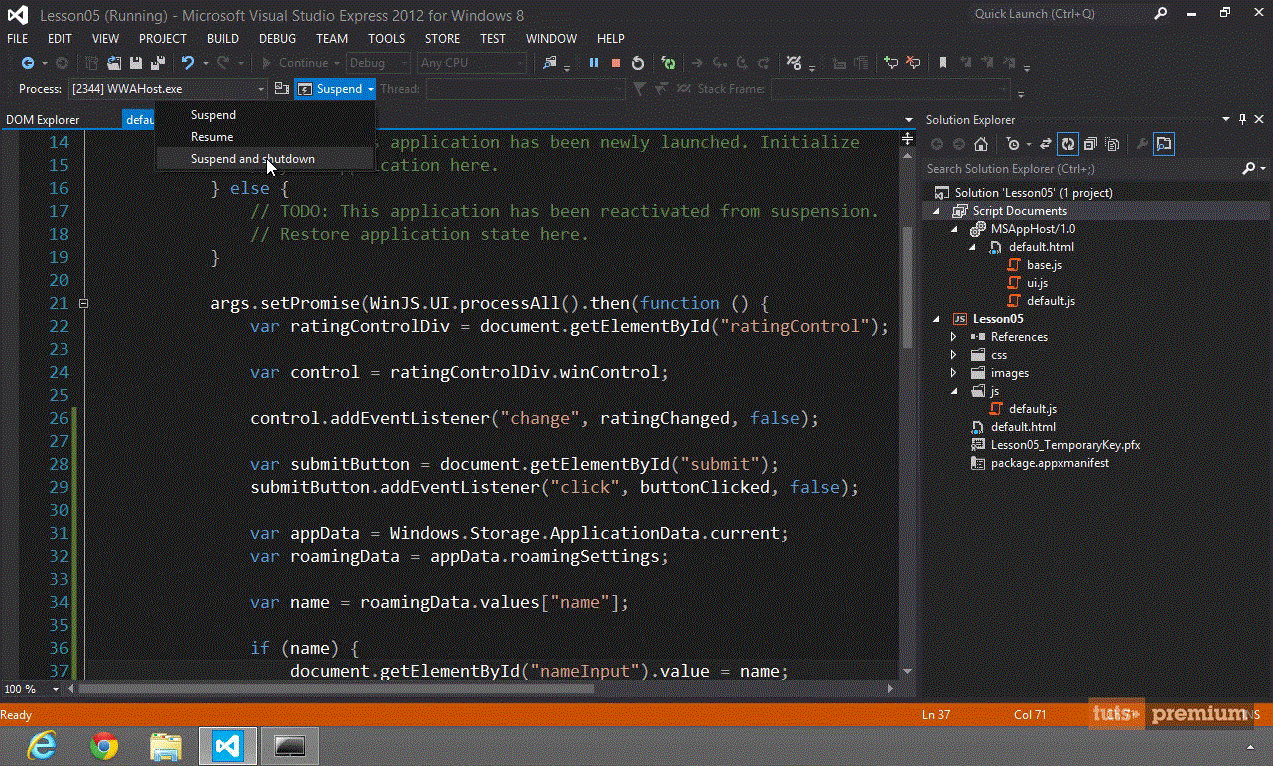The height and width of the screenshot is (766, 1273).
Task: Click the Solution Explorer search magnifier icon
Action: click(x=1248, y=168)
